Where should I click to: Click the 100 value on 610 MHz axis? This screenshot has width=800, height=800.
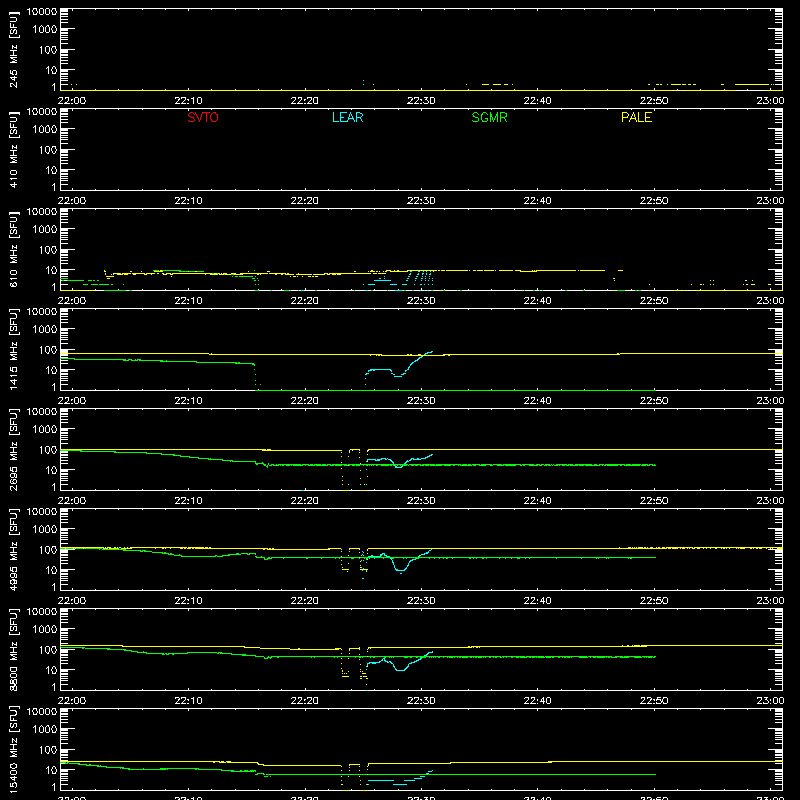pyautogui.click(x=47, y=250)
